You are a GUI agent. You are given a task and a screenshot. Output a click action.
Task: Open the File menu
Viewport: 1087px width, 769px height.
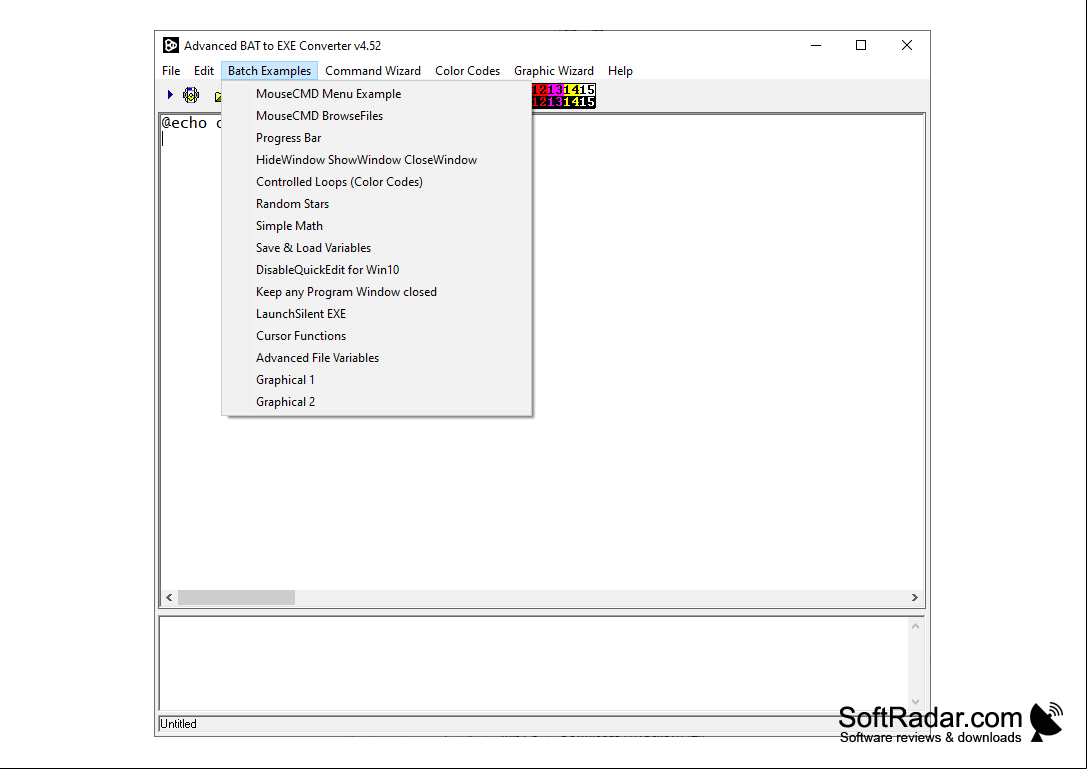(171, 71)
